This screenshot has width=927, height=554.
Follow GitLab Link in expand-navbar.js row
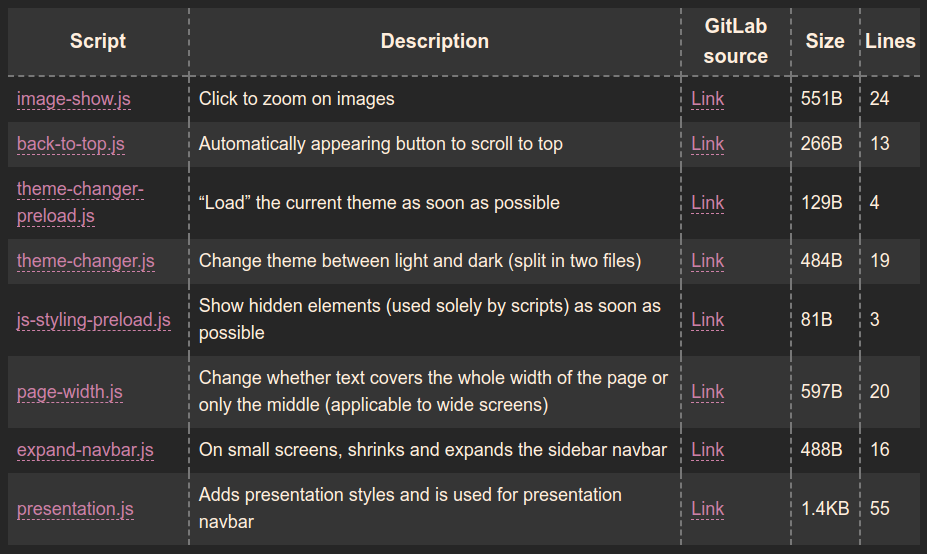point(708,450)
